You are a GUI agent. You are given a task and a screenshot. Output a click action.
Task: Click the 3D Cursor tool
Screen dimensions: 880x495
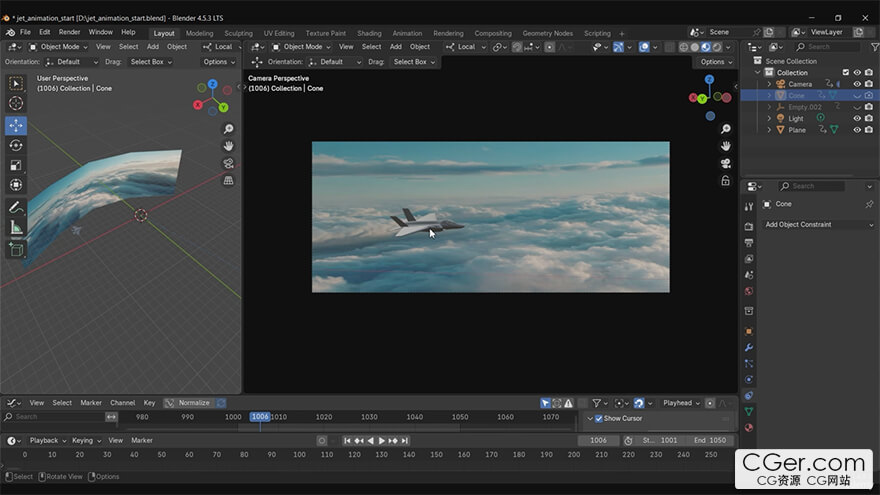(16, 103)
